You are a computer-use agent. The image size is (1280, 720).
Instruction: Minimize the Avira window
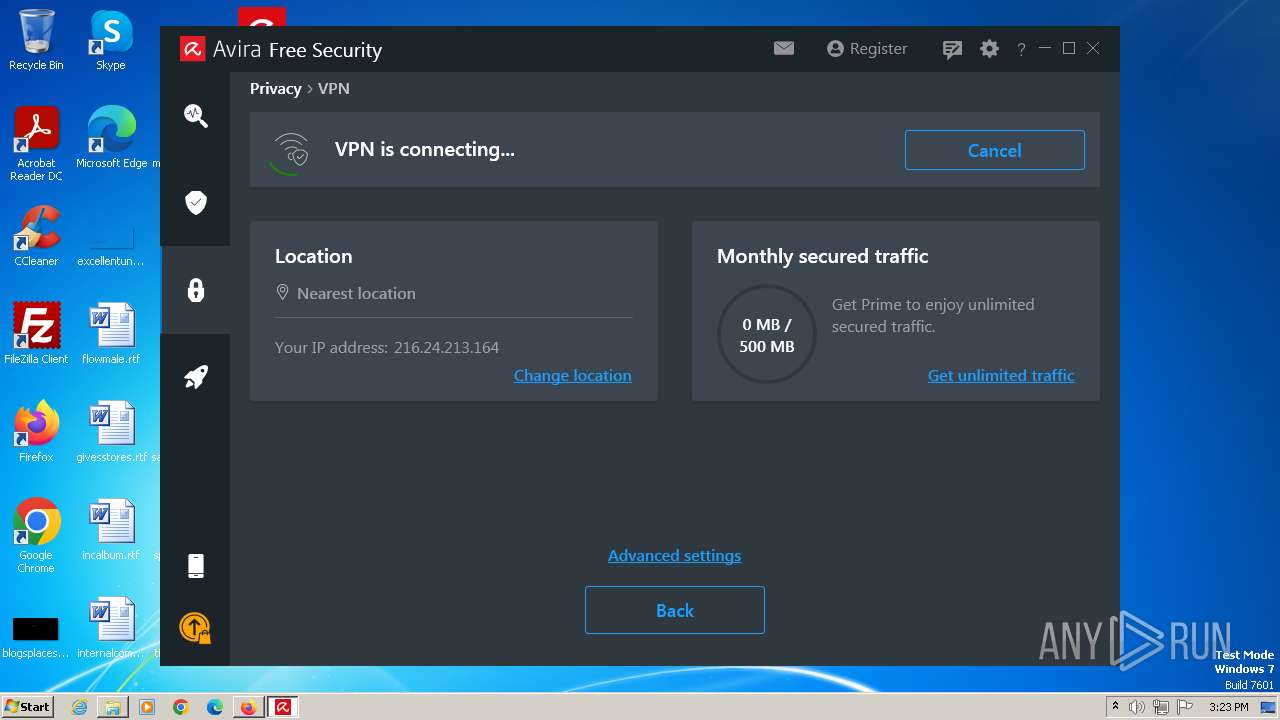(x=1045, y=48)
